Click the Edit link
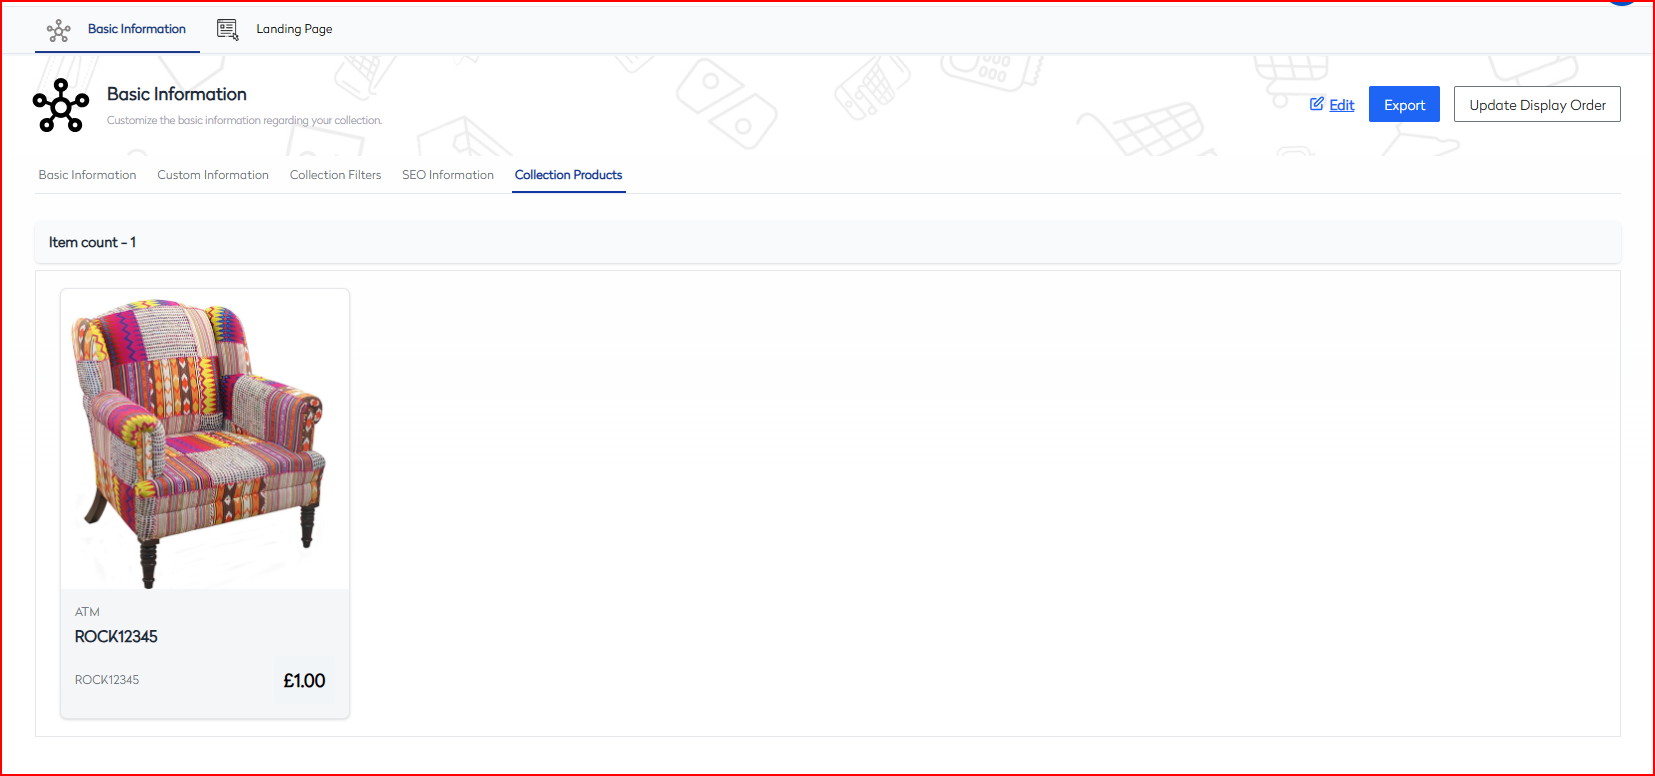 point(1341,105)
